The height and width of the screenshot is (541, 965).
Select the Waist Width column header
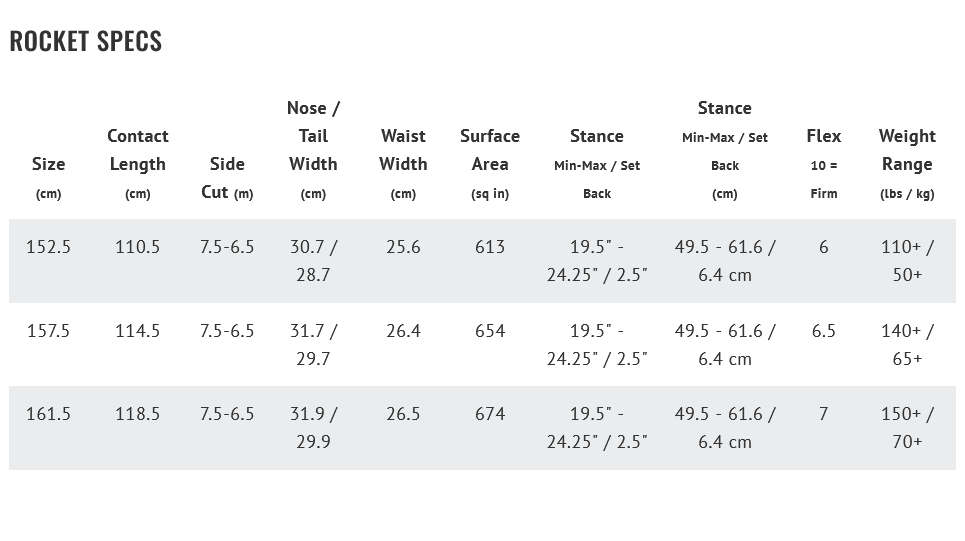coord(403,163)
